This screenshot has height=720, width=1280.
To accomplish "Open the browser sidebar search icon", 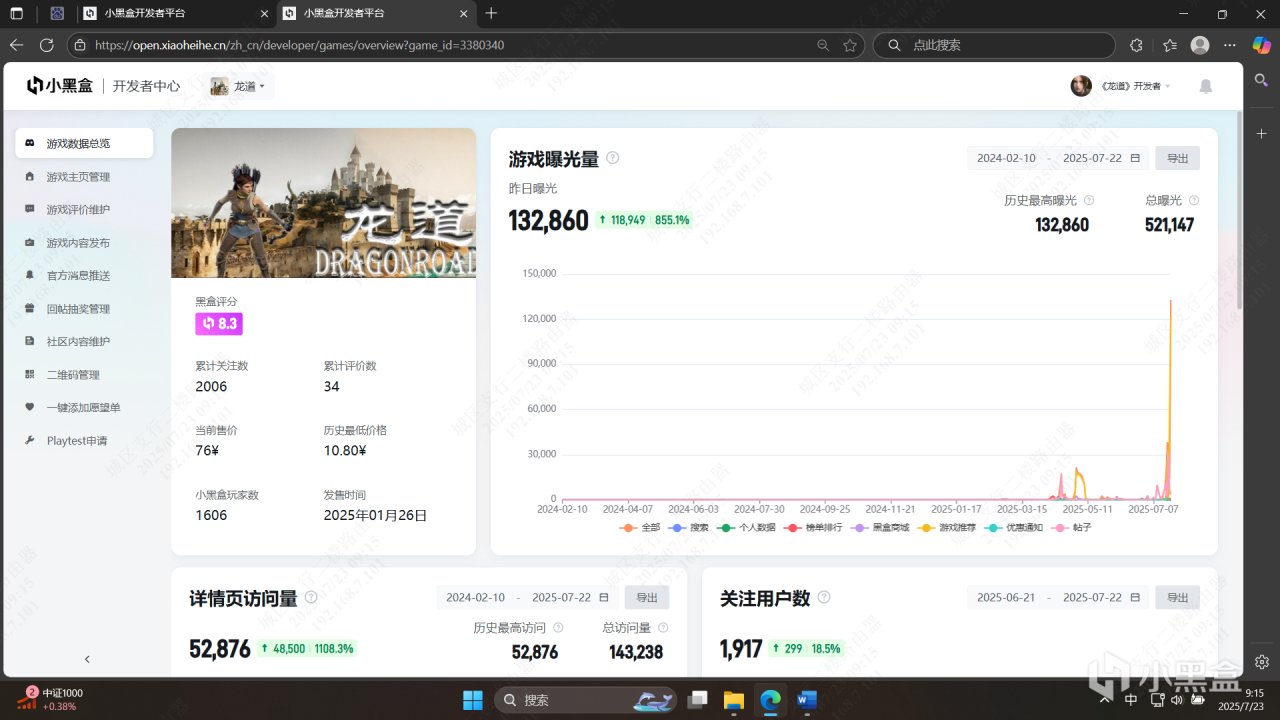I will point(1262,80).
